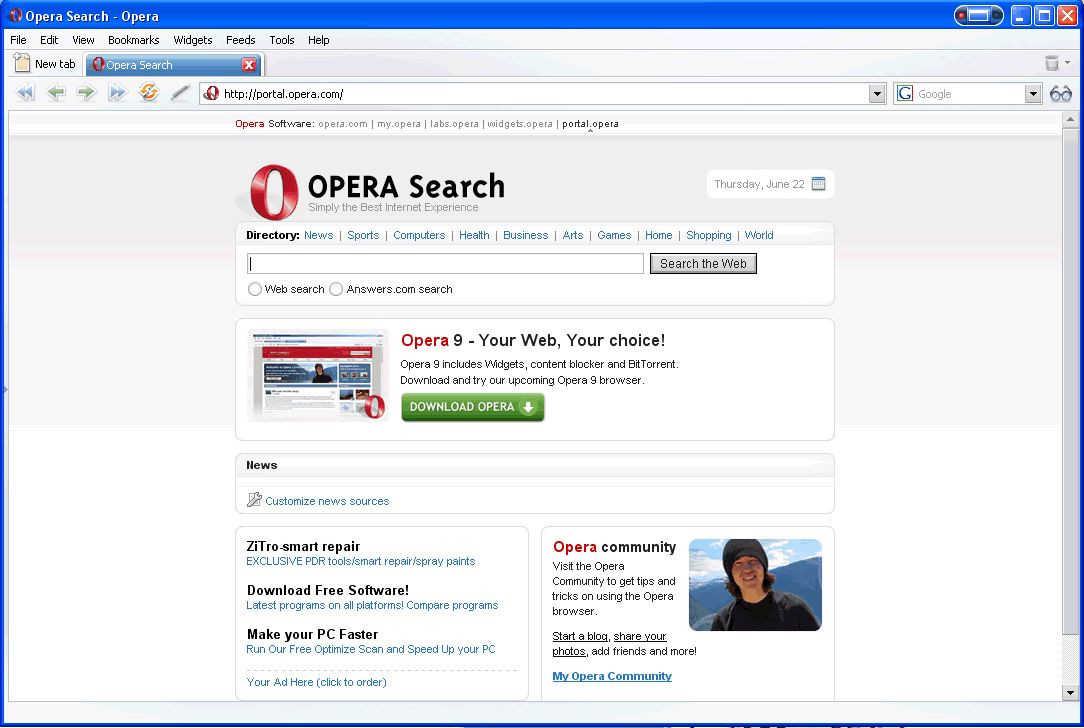Click the Rewind navigation icon
This screenshot has width=1084, height=728.
click(25, 93)
